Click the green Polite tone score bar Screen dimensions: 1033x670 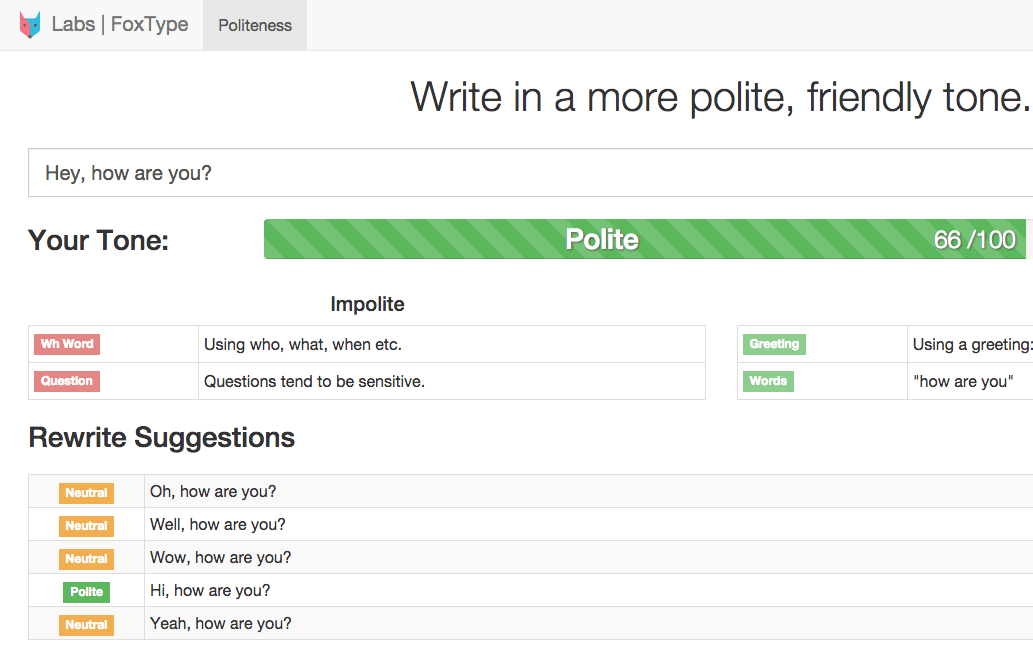click(600, 240)
